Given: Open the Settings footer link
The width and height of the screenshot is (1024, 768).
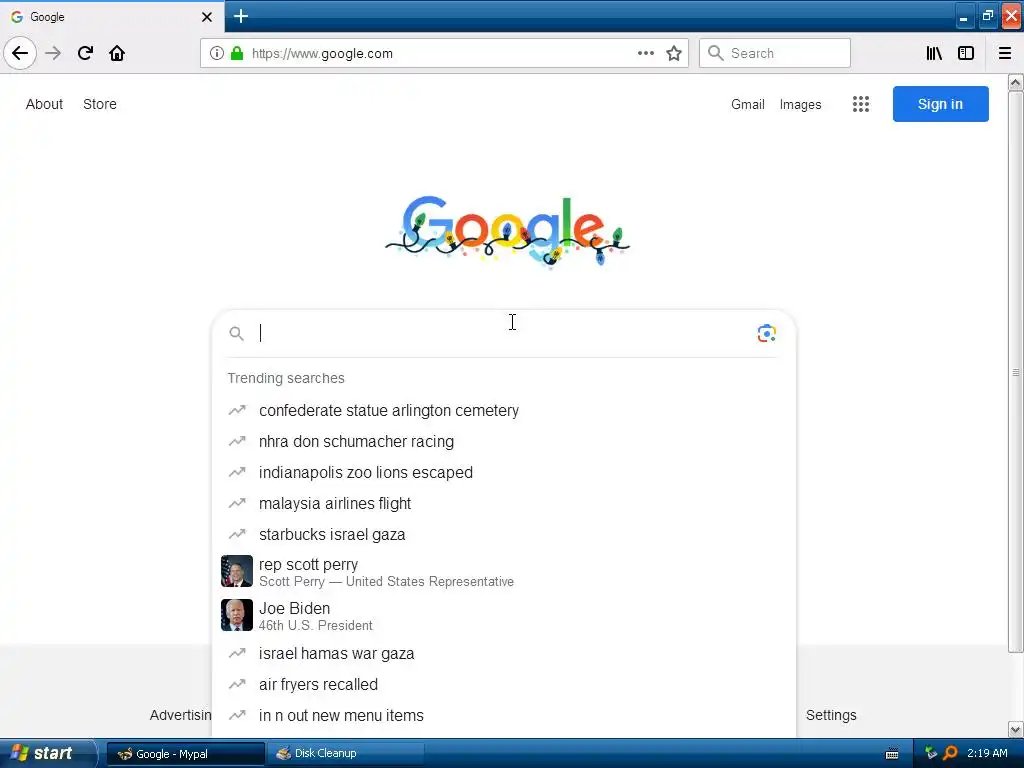Looking at the screenshot, I should click(831, 715).
